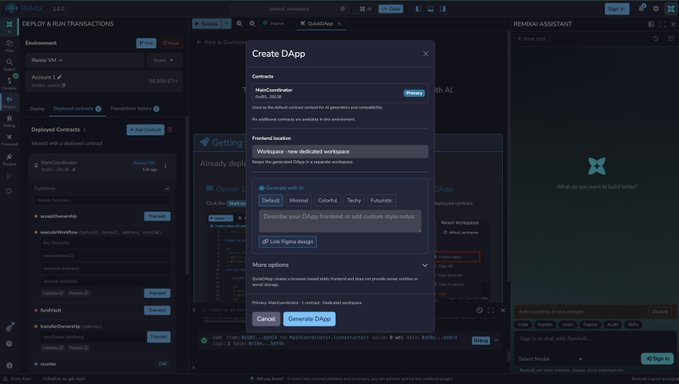This screenshot has height=384, width=679.
Task: Transact the fundVault function
Action: [x=157, y=310]
